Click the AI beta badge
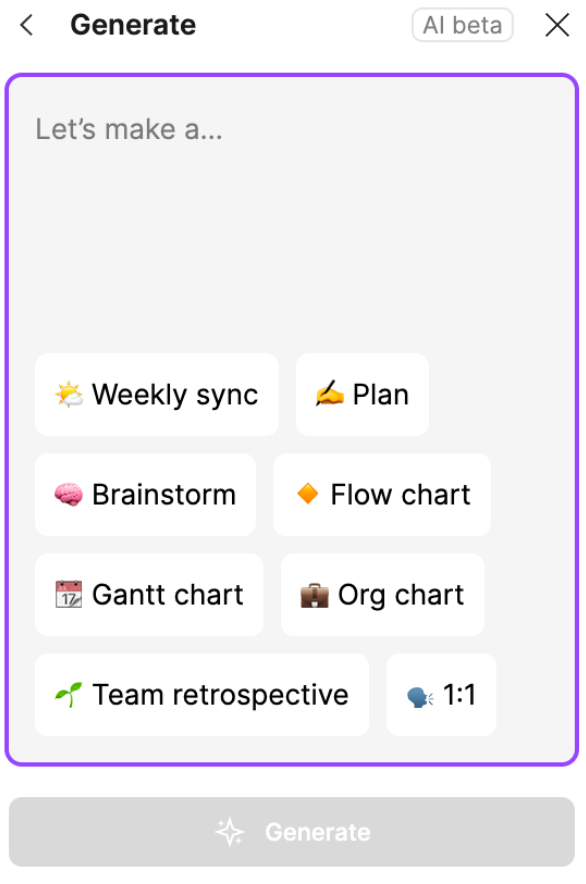 (x=462, y=25)
